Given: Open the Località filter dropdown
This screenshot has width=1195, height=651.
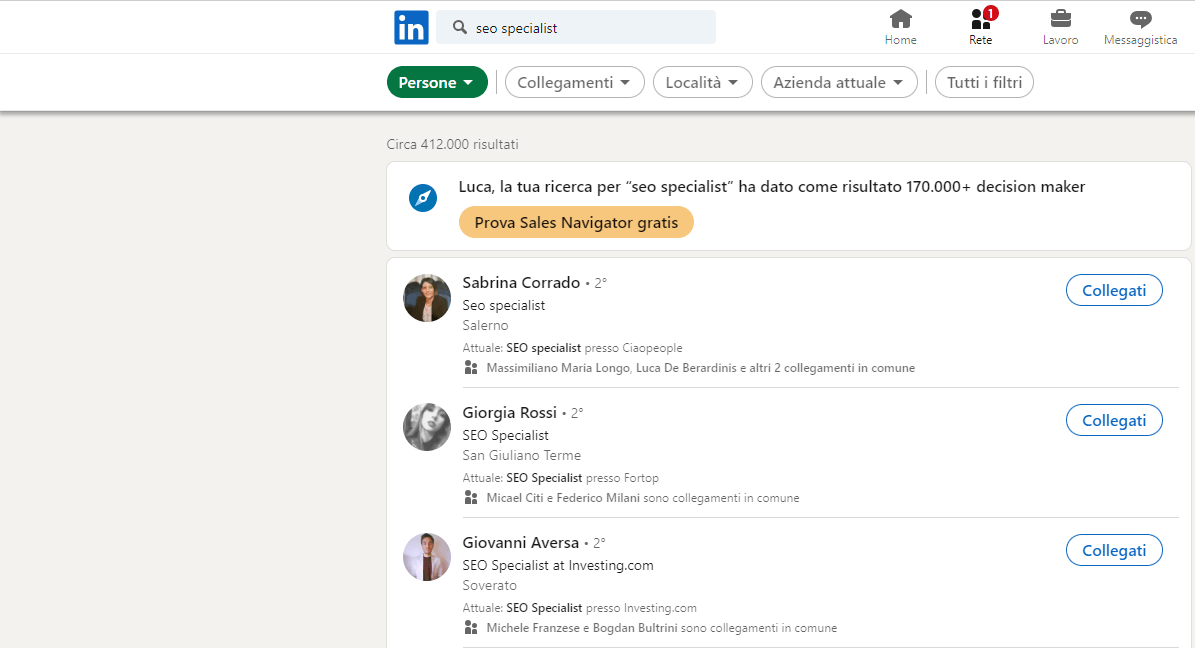Looking at the screenshot, I should click(702, 83).
